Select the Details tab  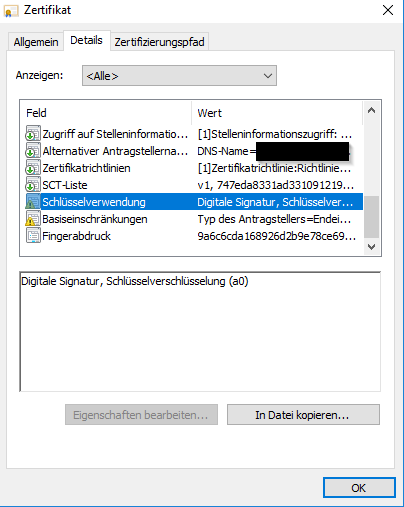pos(86,40)
